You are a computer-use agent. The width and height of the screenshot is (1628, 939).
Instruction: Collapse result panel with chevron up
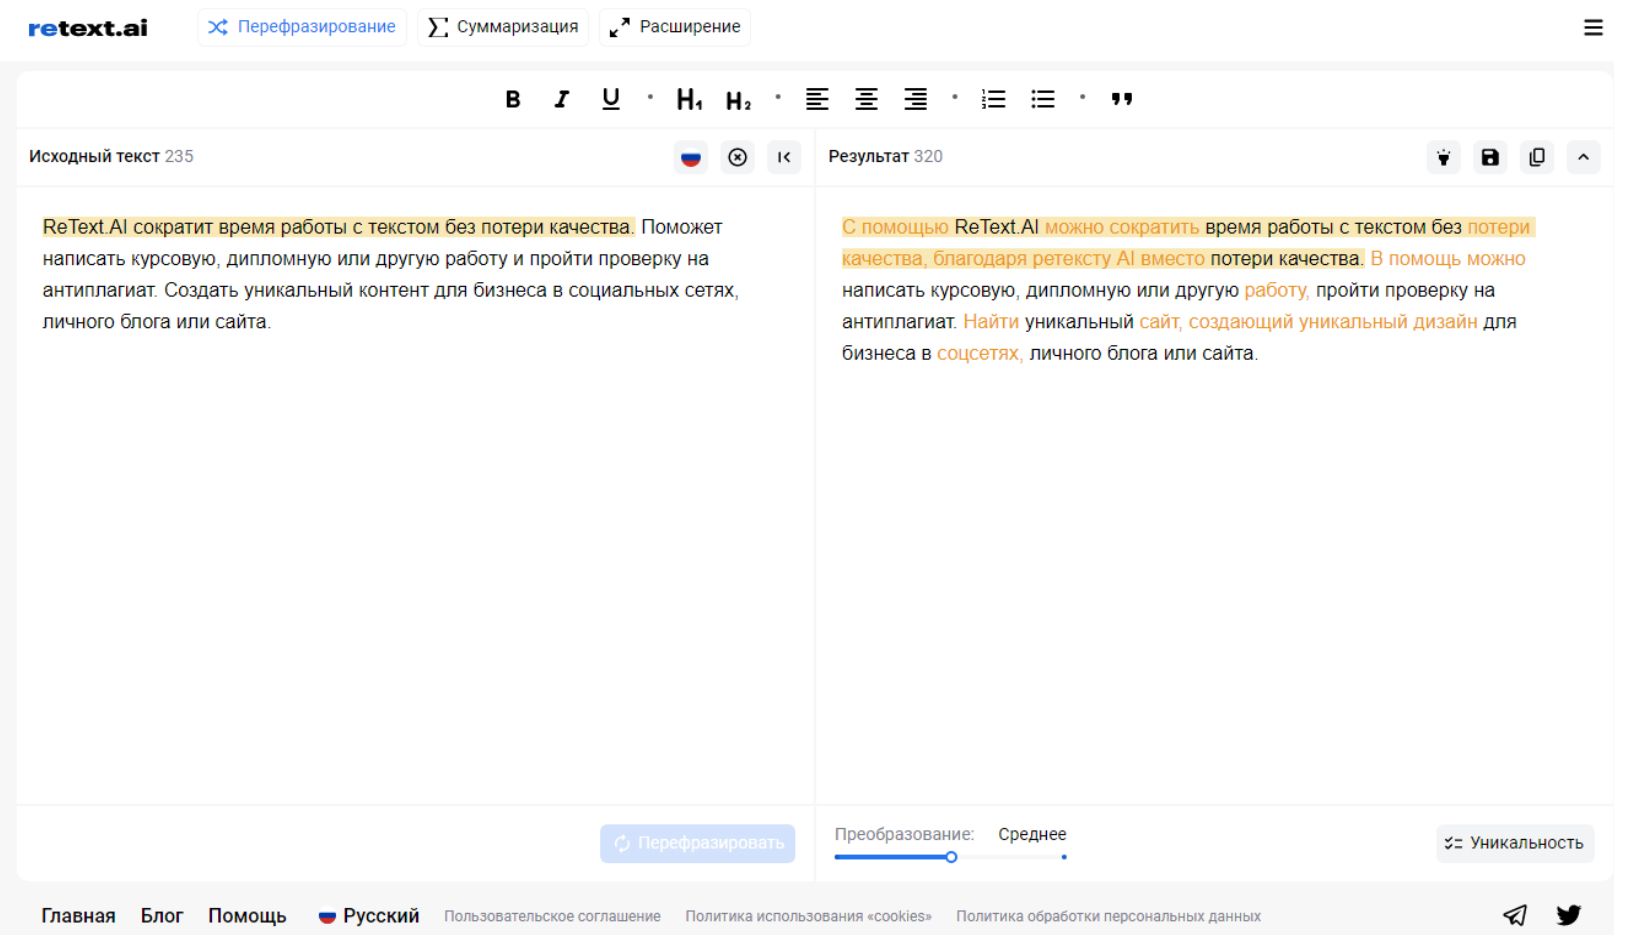click(1583, 157)
